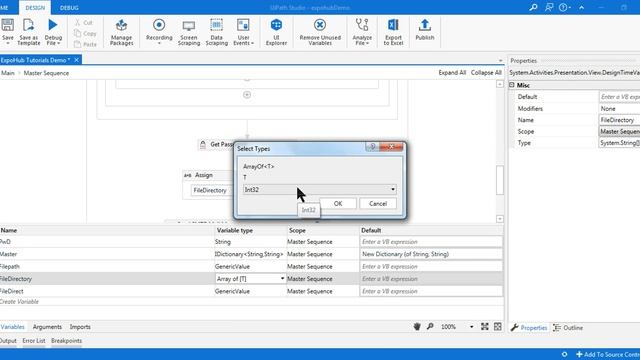640x360 pixels.
Task: Click the Copy command
Action: pyautogui.click(x=85, y=33)
